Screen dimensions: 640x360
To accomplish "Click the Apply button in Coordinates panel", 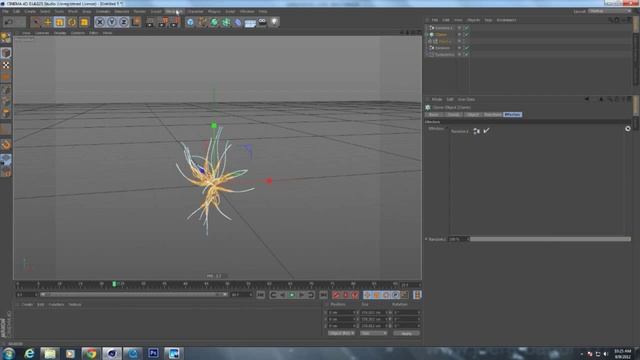I will pos(407,333).
